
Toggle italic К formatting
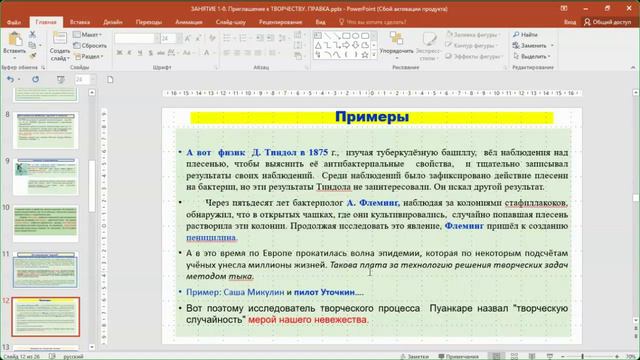129,53
